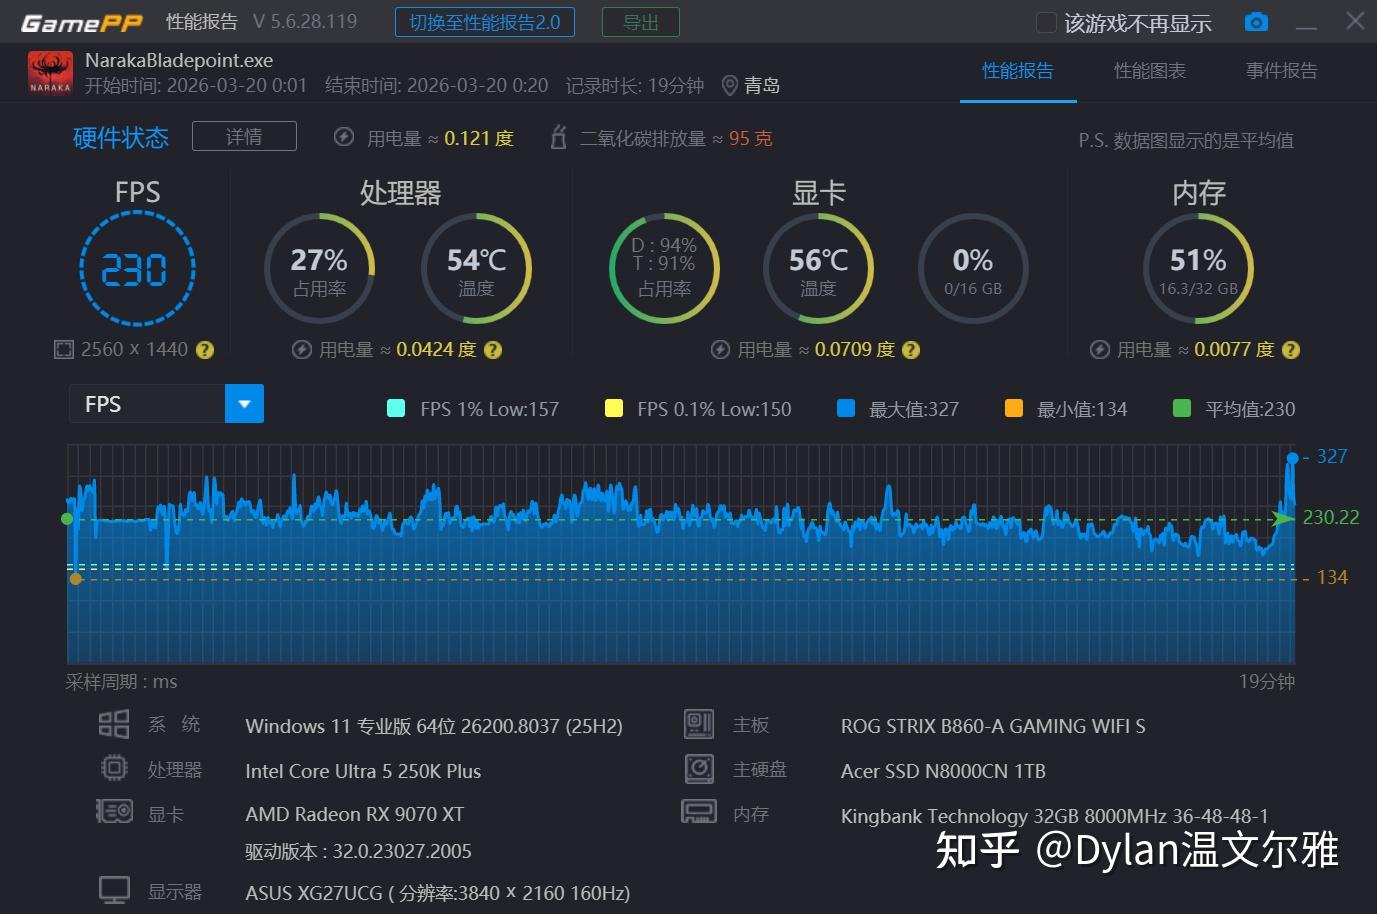Viewport: 1377px width, 914px height.
Task: Open the help icon beside 0.0077 度
Action: point(1291,350)
